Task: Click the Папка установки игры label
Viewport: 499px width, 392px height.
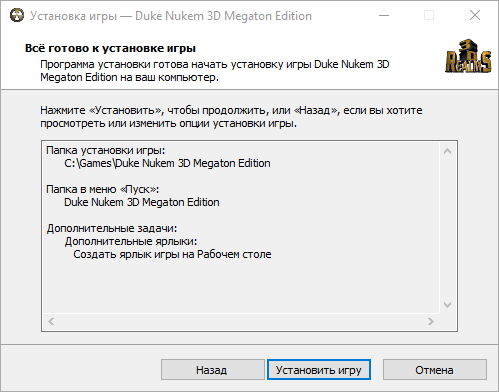Action: [x=105, y=150]
